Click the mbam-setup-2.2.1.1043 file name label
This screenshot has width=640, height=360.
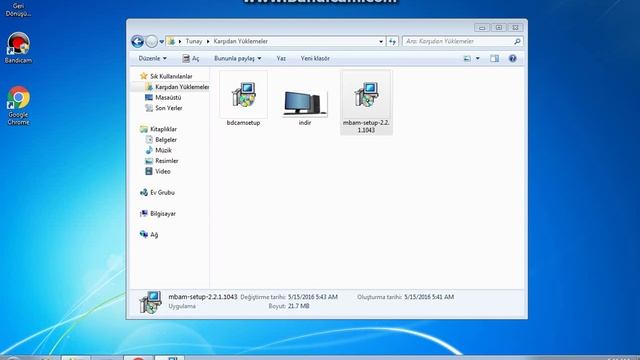[x=366, y=126]
